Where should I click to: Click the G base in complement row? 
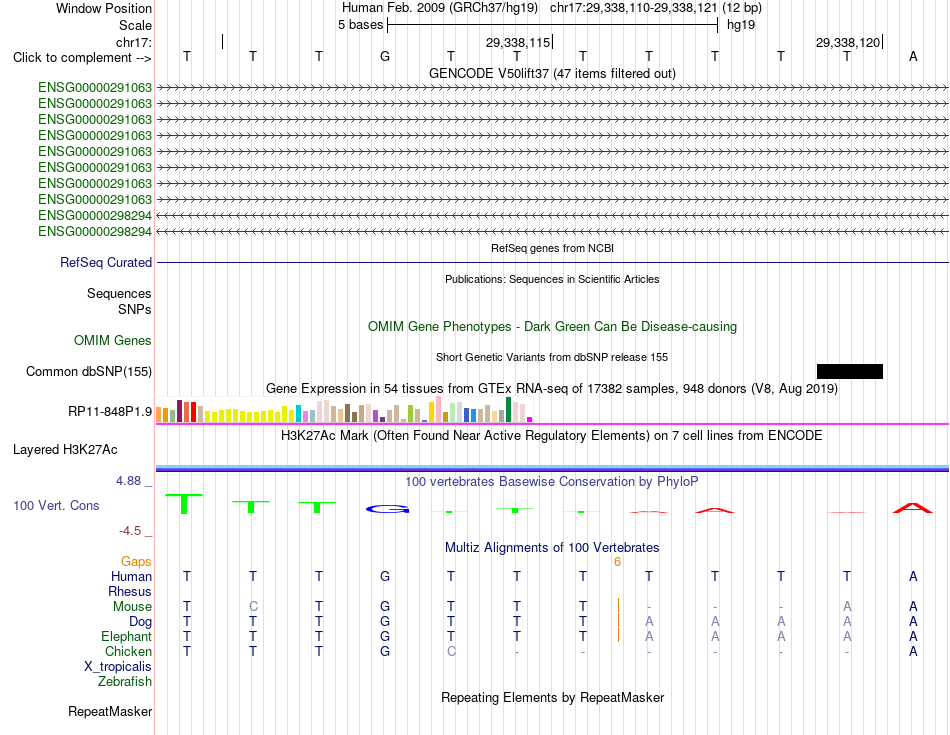tap(385, 56)
